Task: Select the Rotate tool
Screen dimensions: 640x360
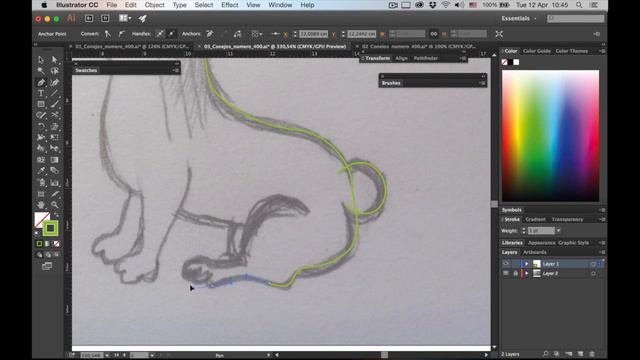Action: tap(41, 127)
